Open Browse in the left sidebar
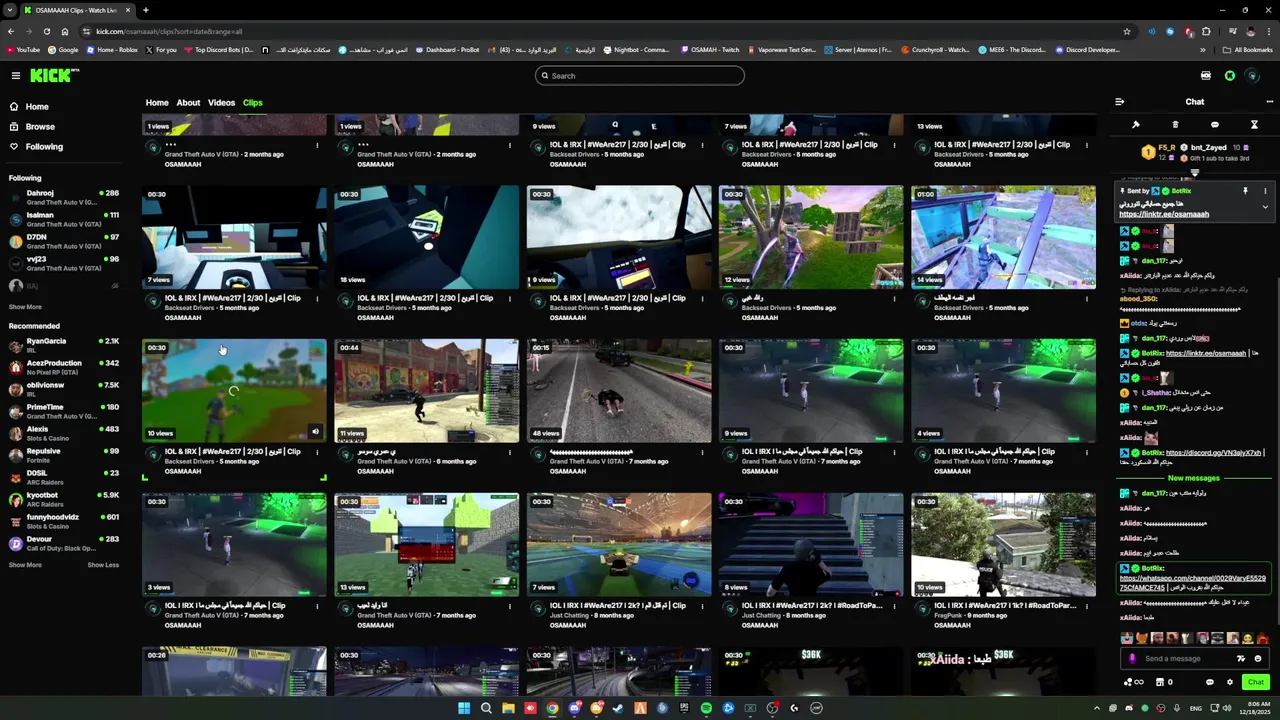 tap(40, 127)
